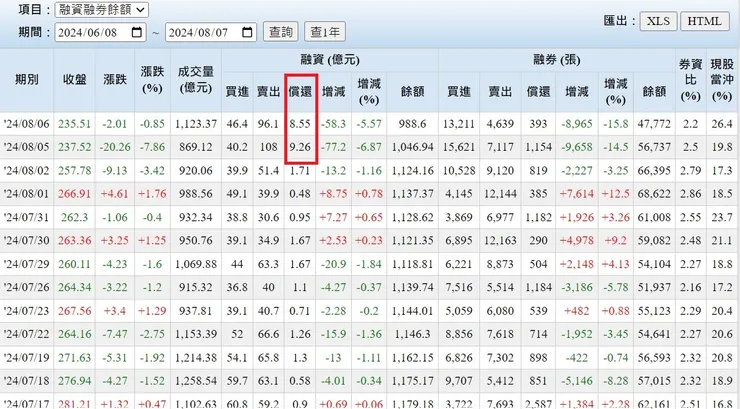Click the margin balance 988.6

click(412, 124)
